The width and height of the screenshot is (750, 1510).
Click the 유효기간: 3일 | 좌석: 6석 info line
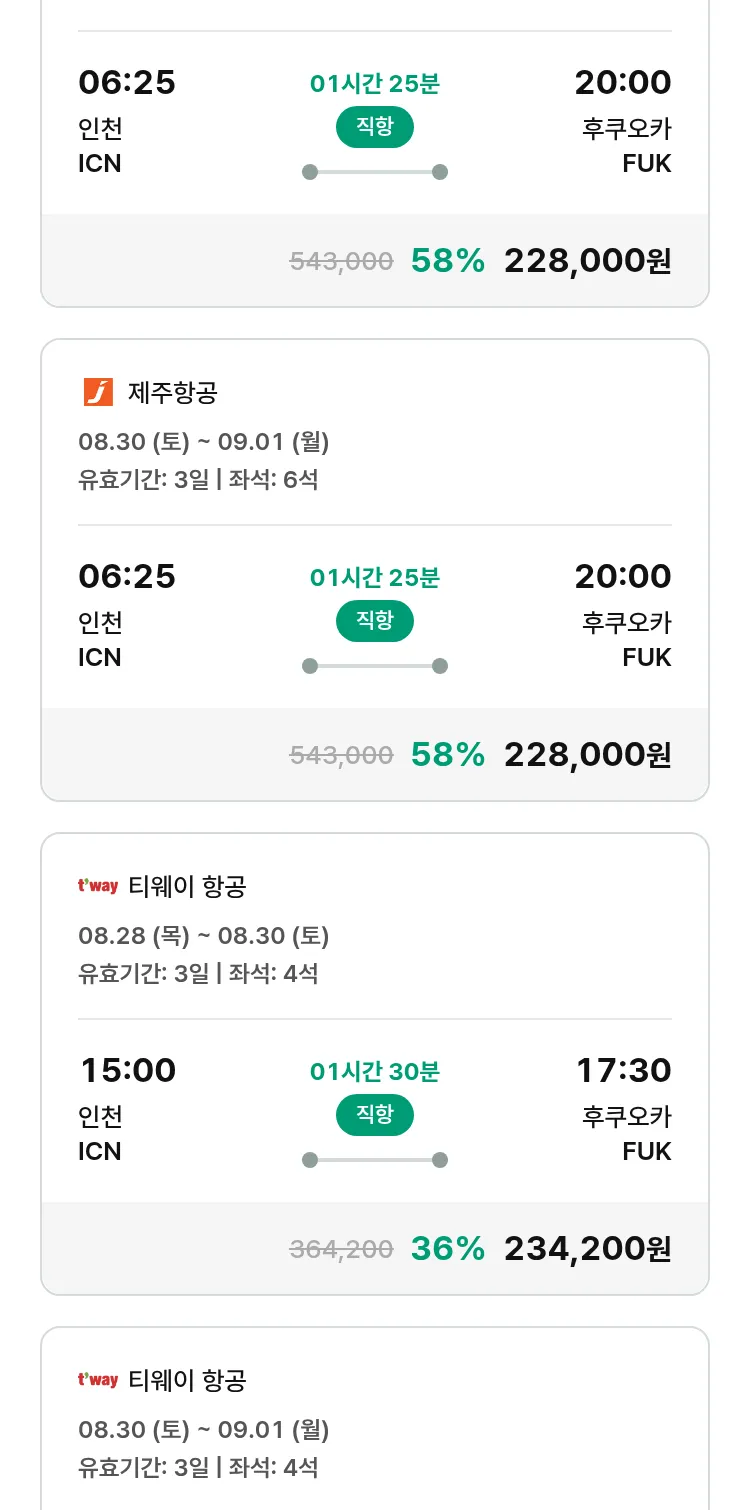tap(198, 480)
